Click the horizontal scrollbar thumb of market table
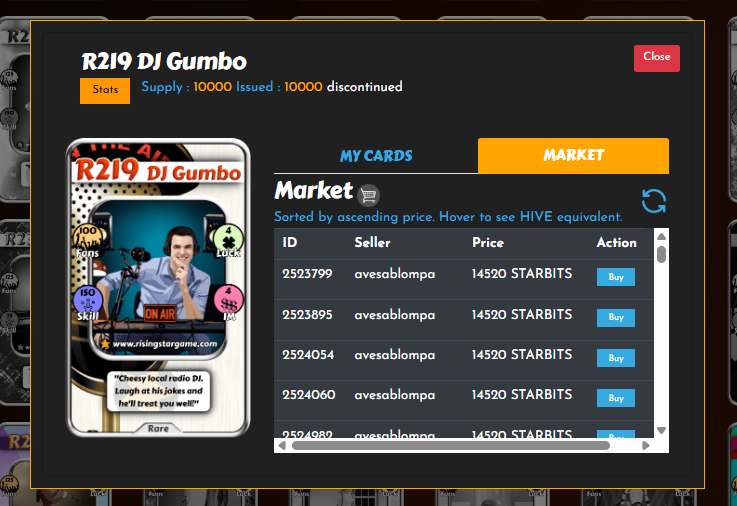The image size is (737, 506). point(451,445)
